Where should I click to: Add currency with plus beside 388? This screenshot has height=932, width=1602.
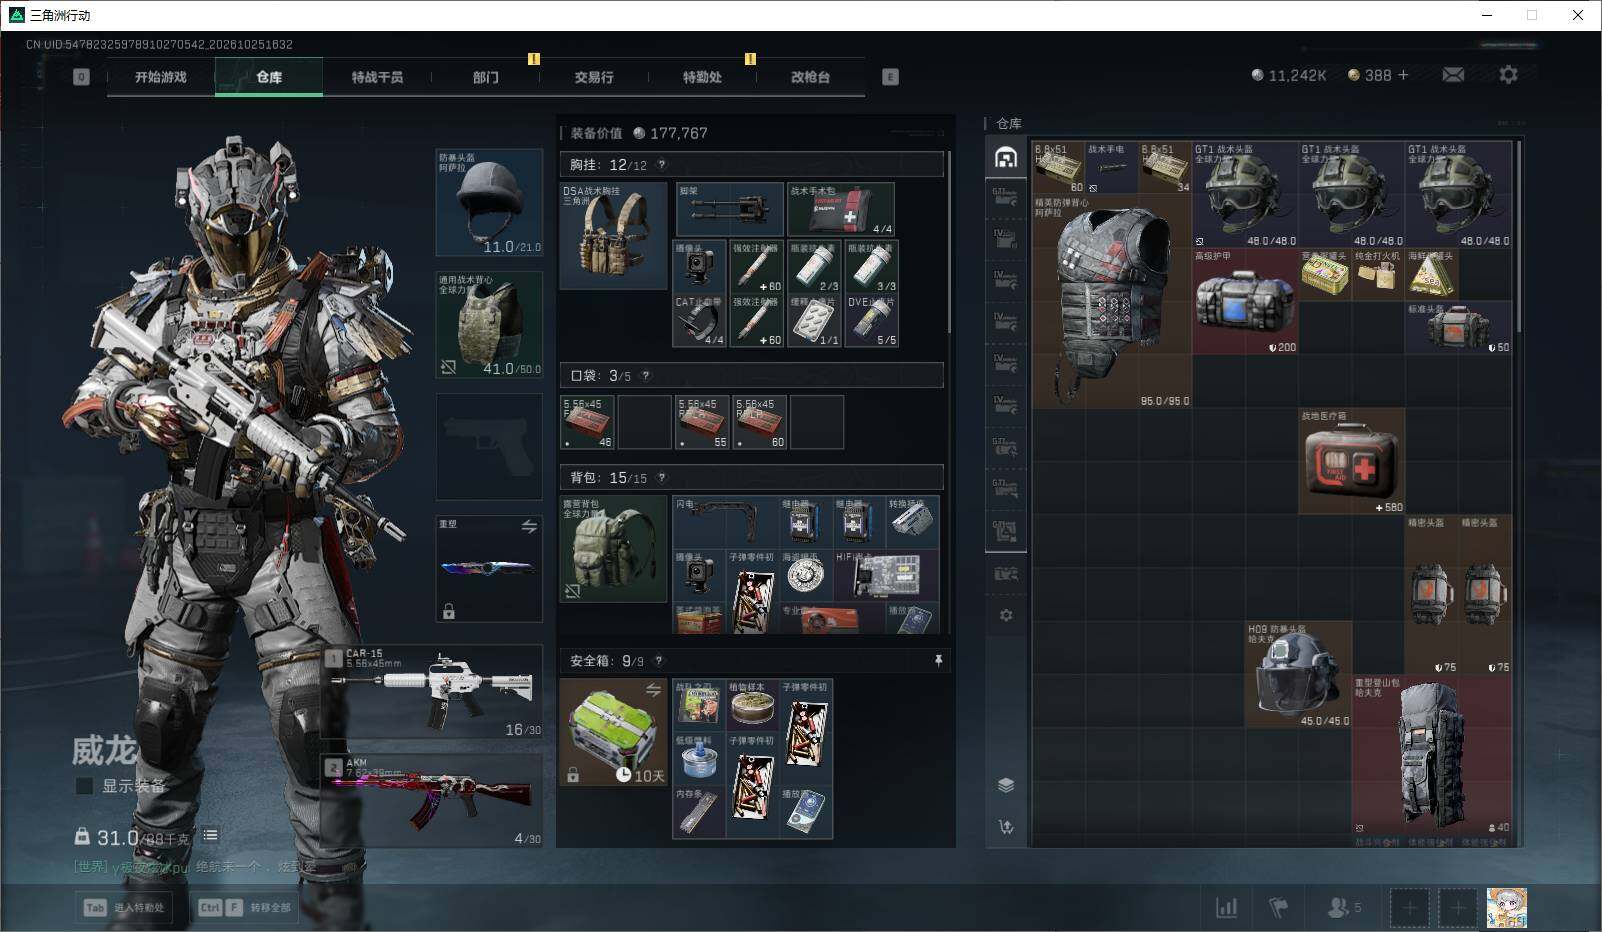click(1403, 75)
